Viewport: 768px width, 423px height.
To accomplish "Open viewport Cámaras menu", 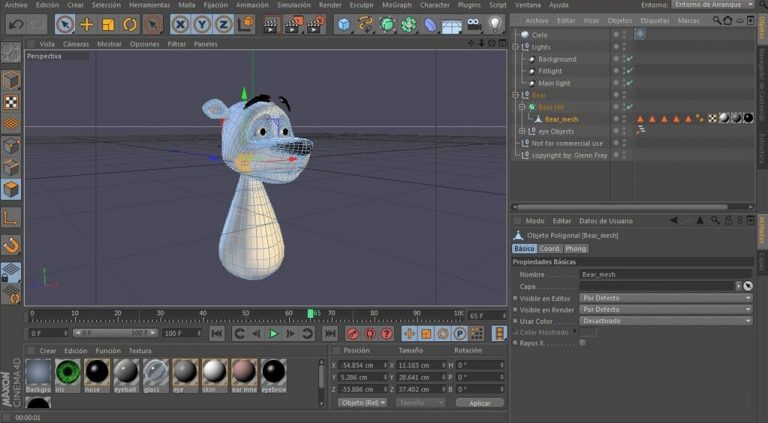I will (76, 44).
